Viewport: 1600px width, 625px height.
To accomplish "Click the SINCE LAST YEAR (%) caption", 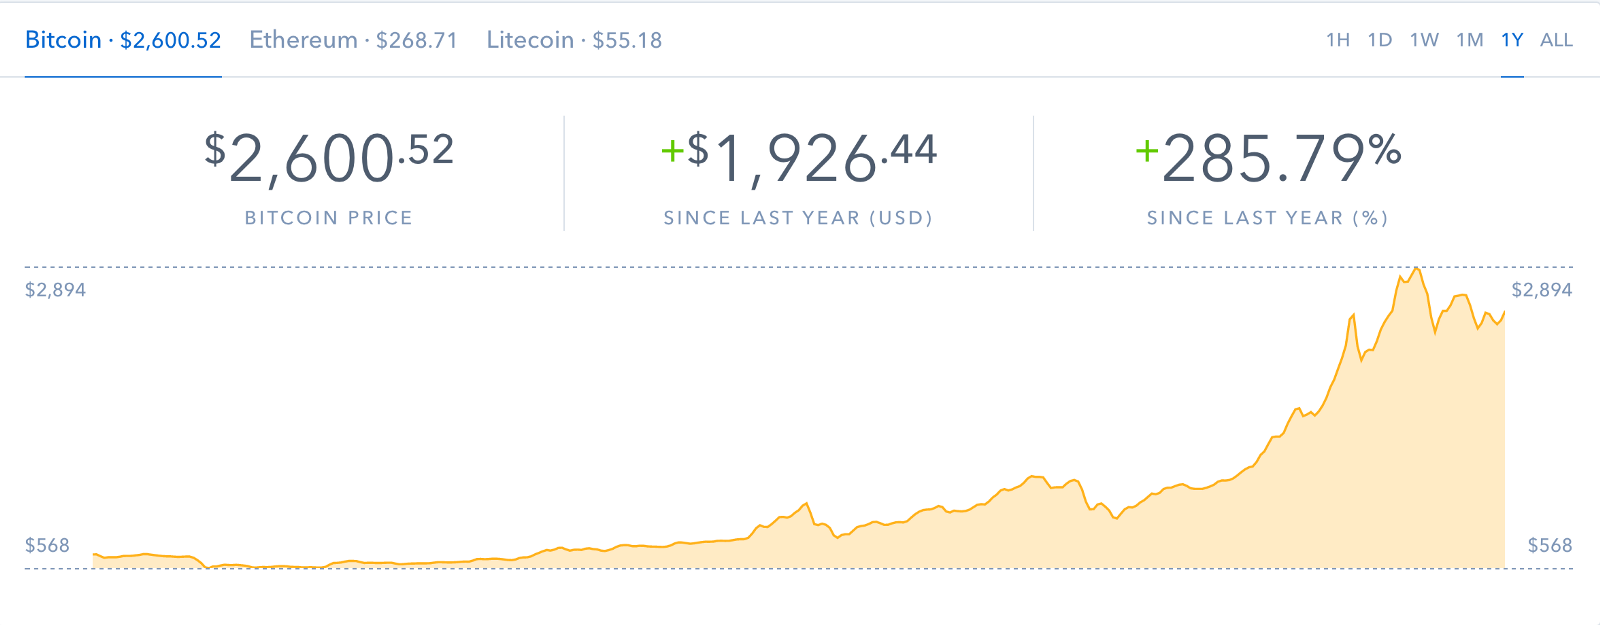I will (1267, 218).
